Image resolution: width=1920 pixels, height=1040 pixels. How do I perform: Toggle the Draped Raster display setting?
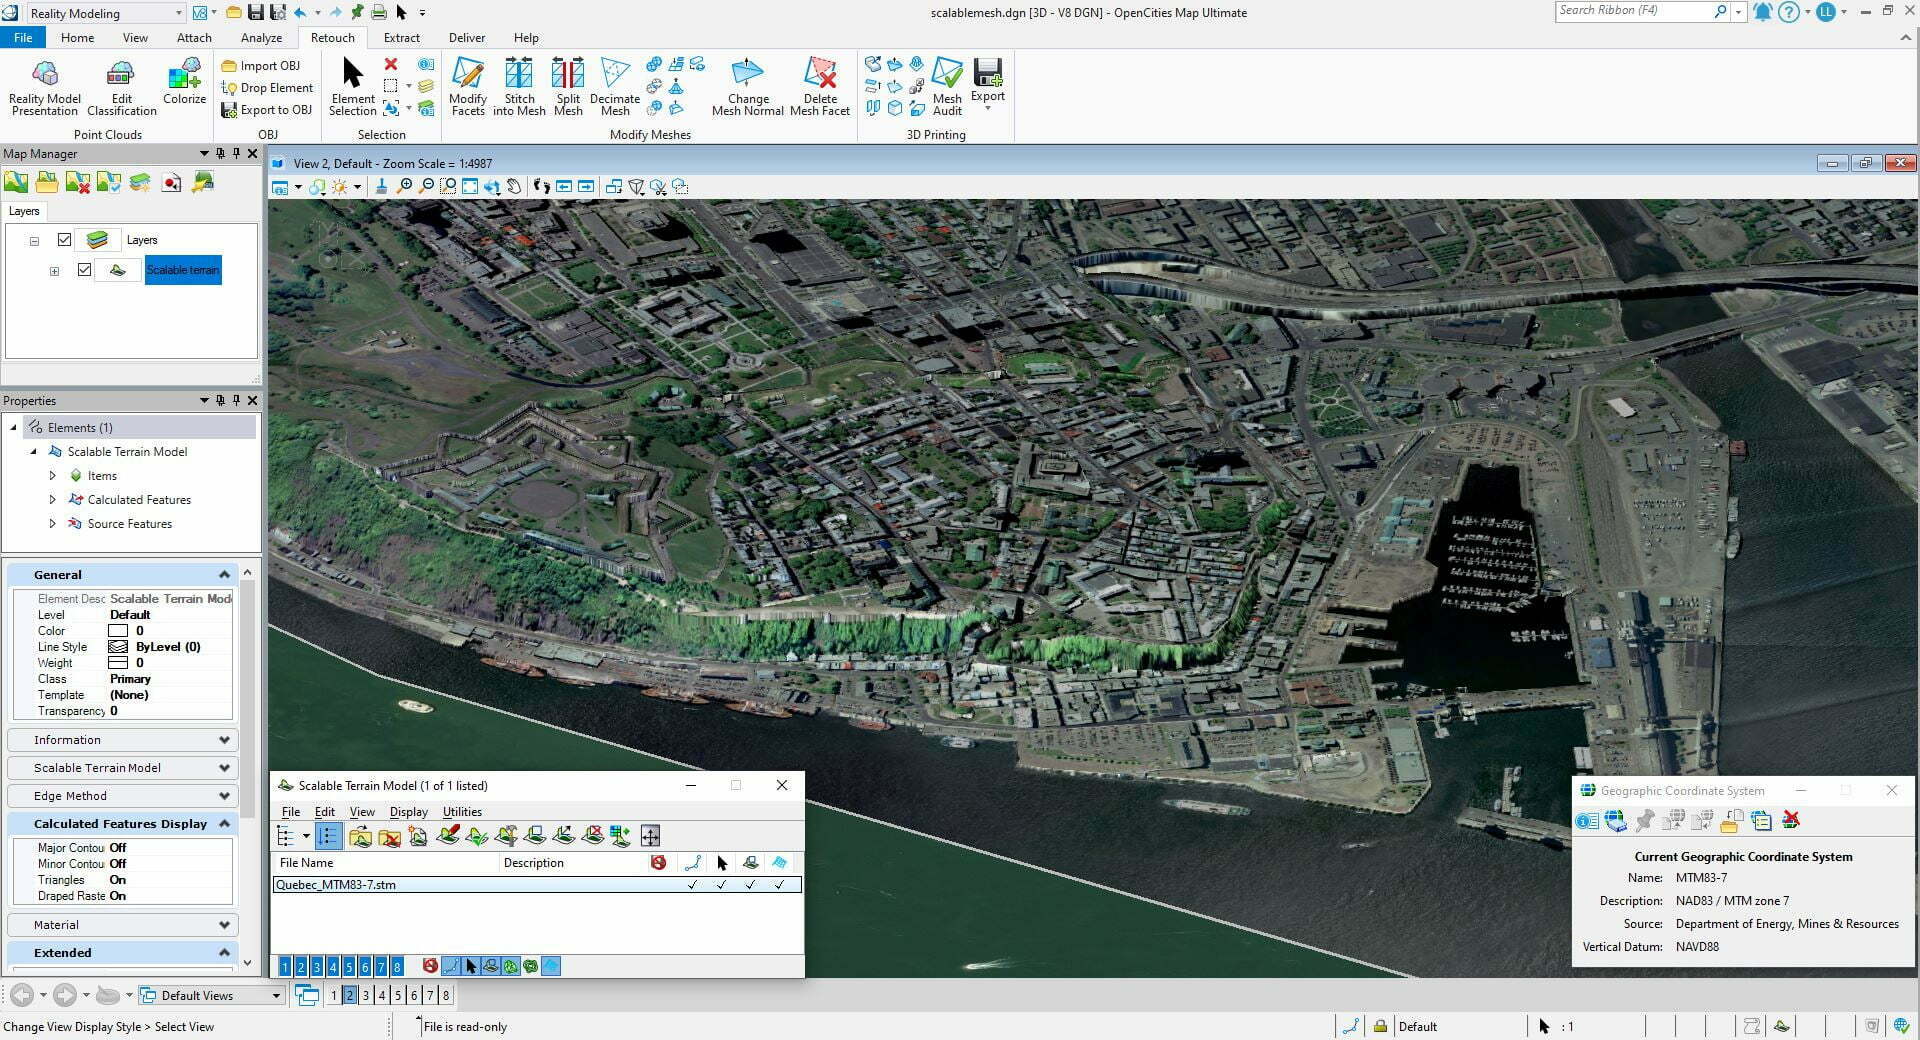point(117,896)
